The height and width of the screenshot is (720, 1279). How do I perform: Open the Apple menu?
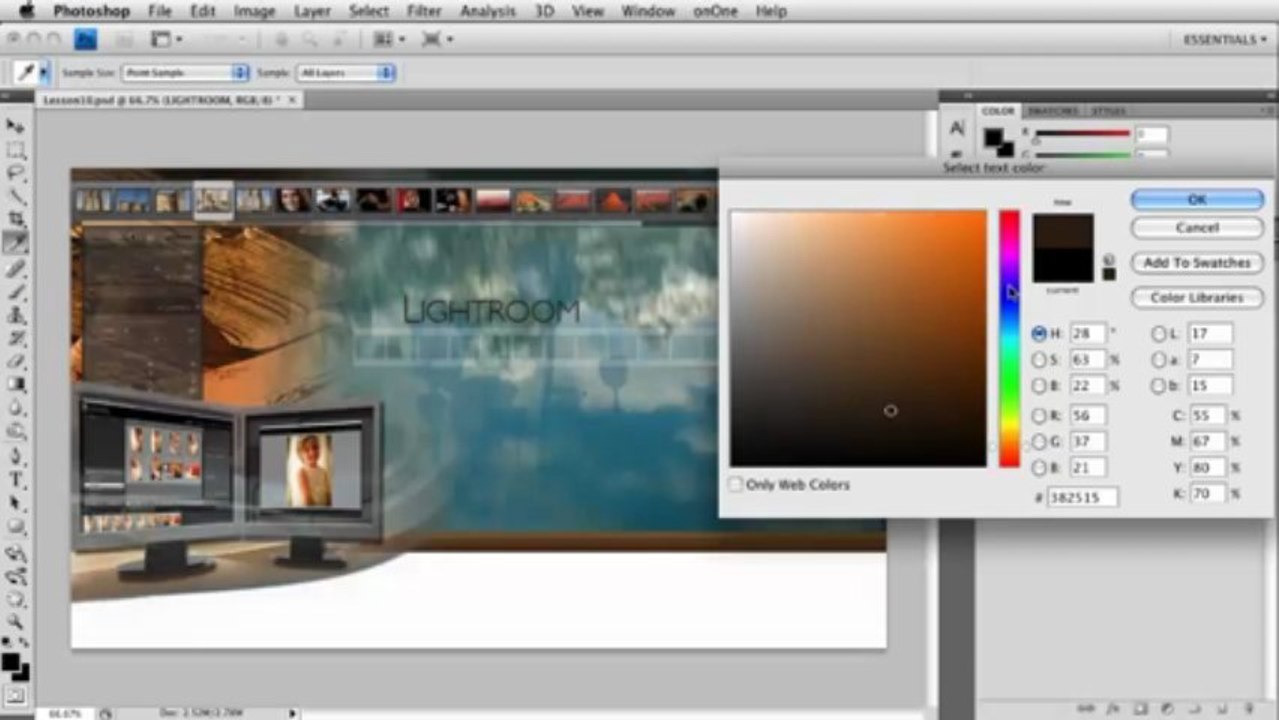(x=27, y=11)
